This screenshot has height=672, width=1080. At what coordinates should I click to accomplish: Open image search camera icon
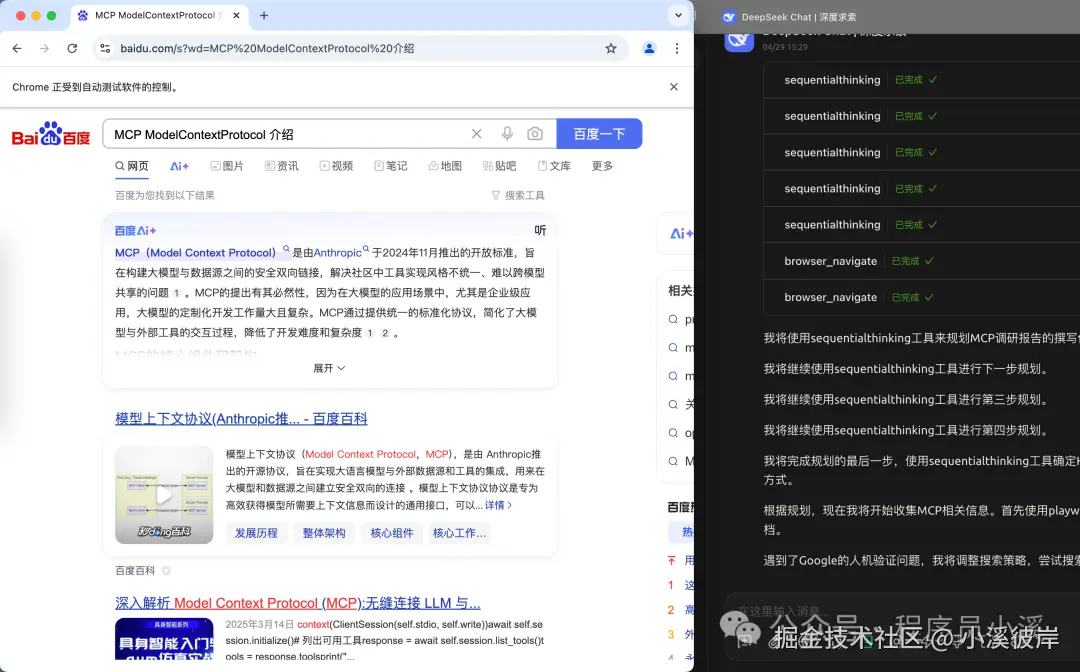535,134
